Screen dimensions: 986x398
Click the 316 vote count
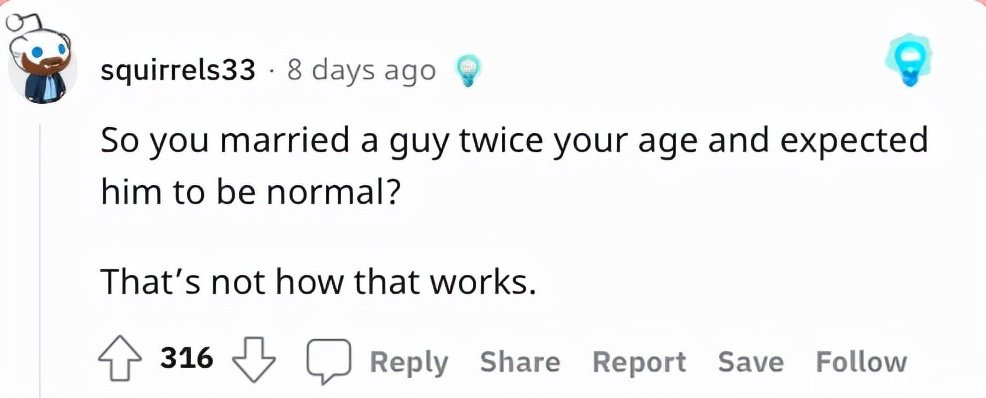pyautogui.click(x=187, y=358)
